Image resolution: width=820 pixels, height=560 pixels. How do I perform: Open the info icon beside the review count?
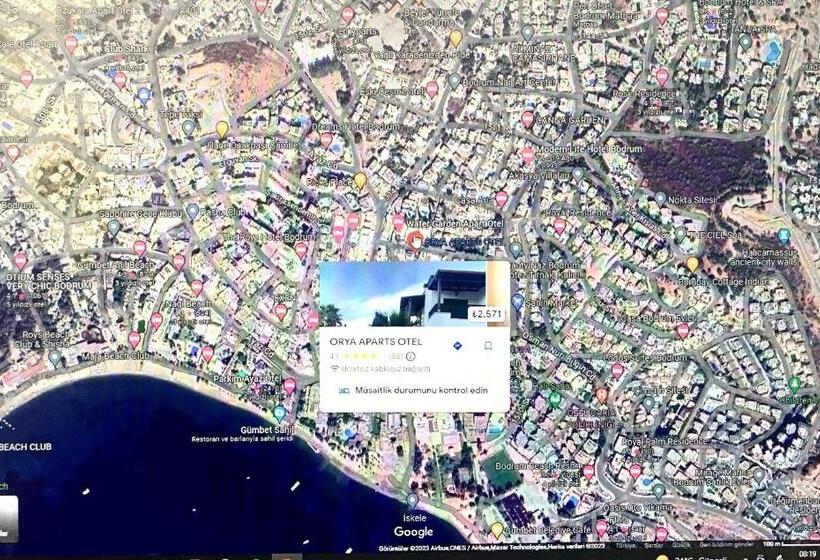[411, 357]
